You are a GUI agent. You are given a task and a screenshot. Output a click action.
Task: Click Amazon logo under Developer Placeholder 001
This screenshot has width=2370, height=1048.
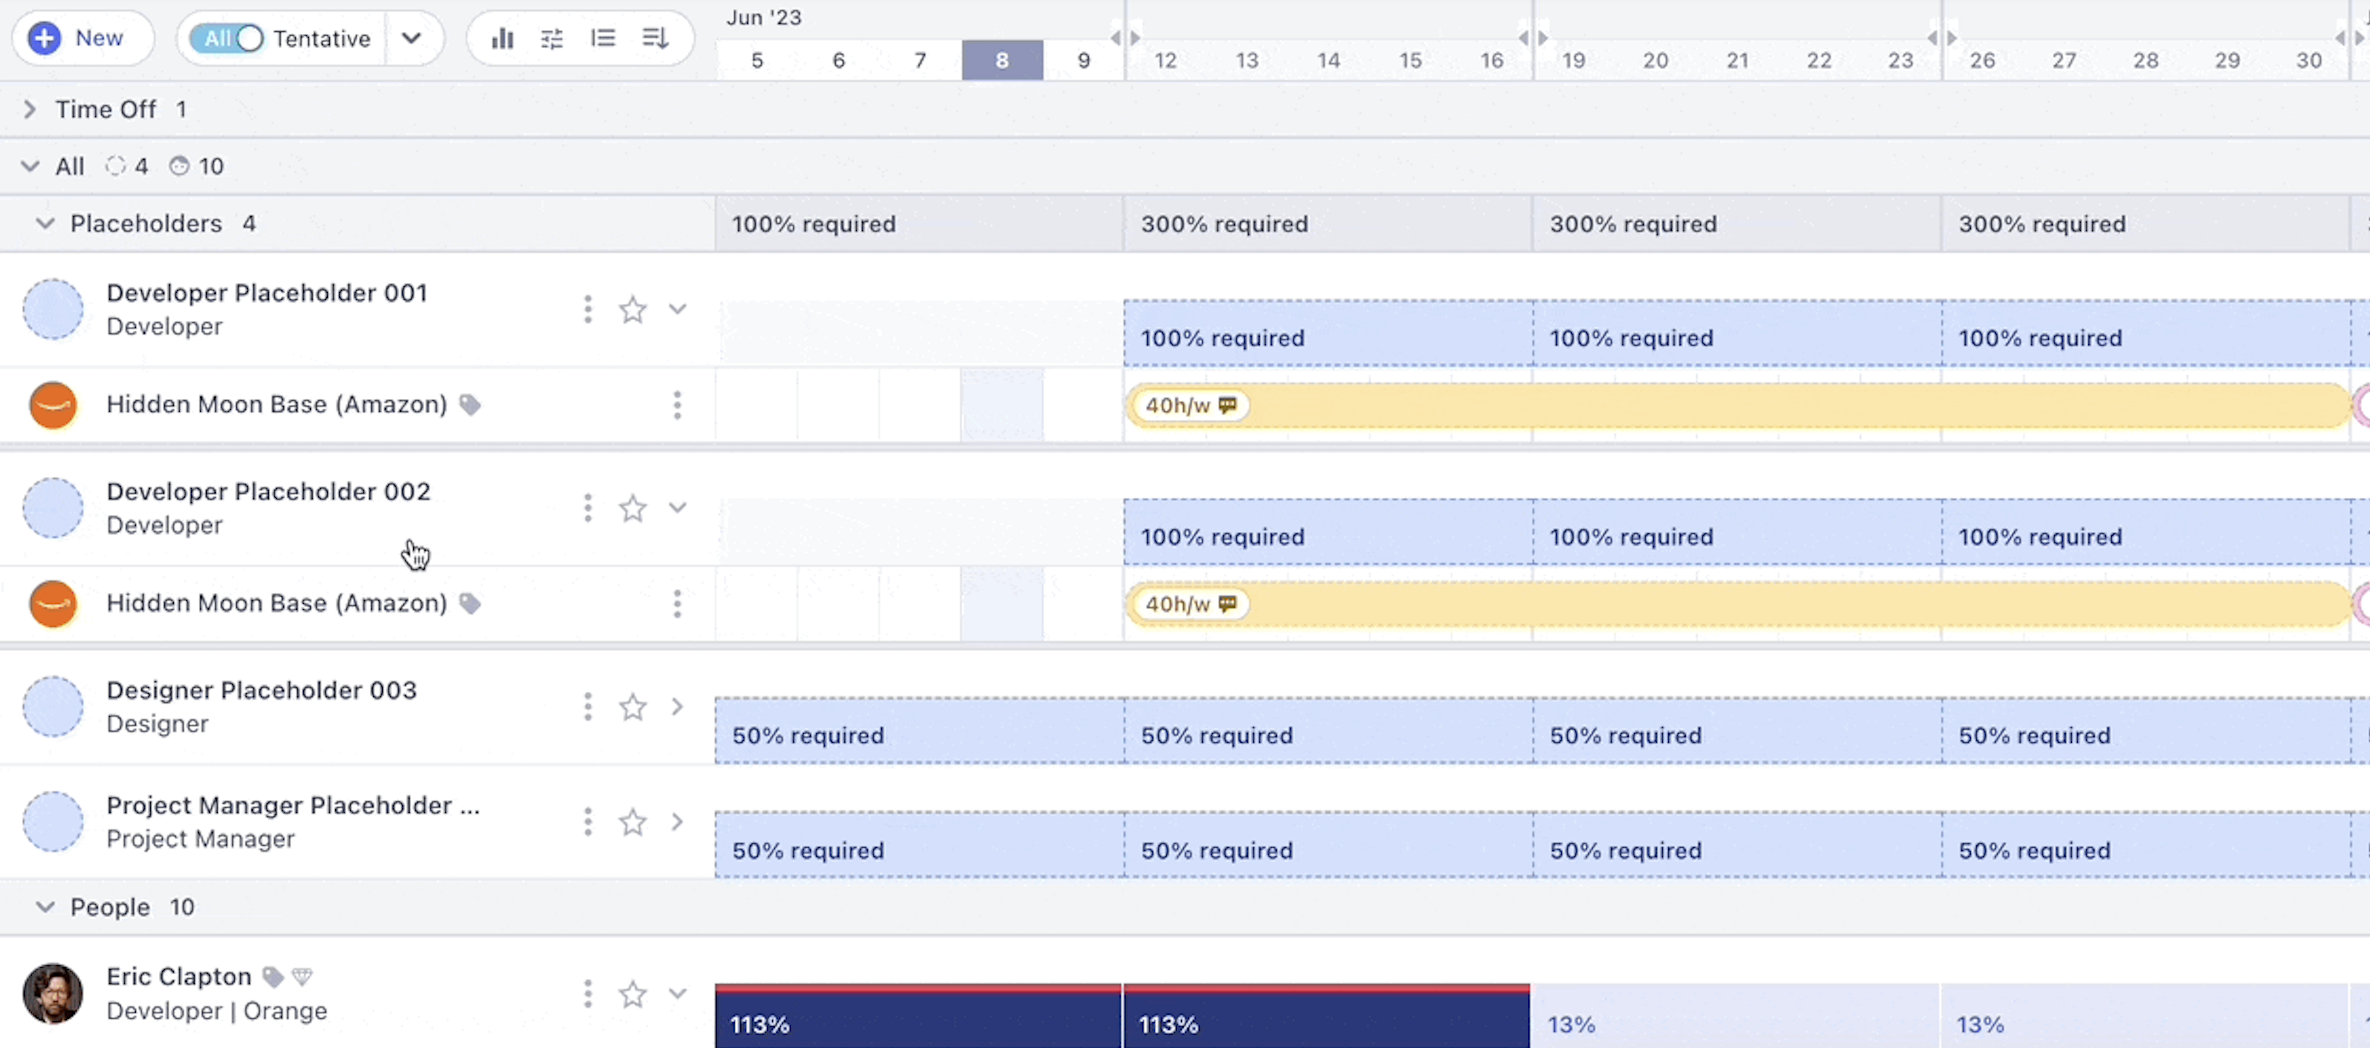pos(53,405)
